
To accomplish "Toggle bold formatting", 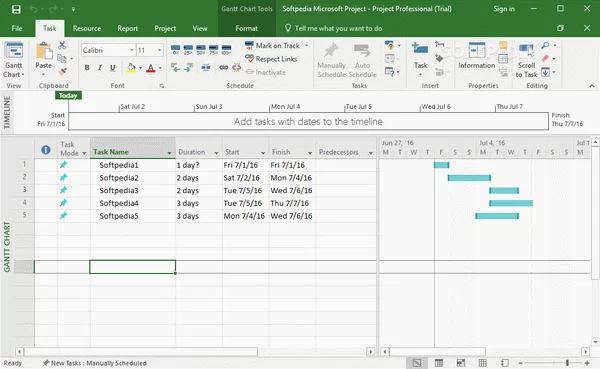I will (87, 68).
